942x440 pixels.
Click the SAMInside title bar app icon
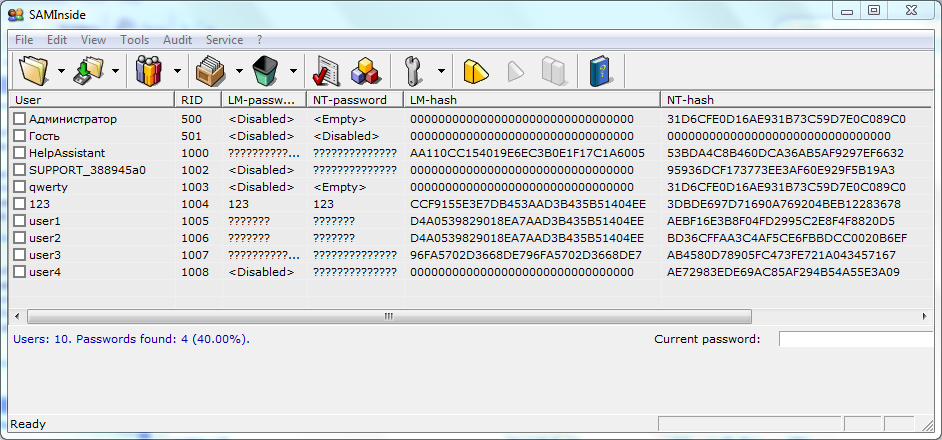pos(15,14)
